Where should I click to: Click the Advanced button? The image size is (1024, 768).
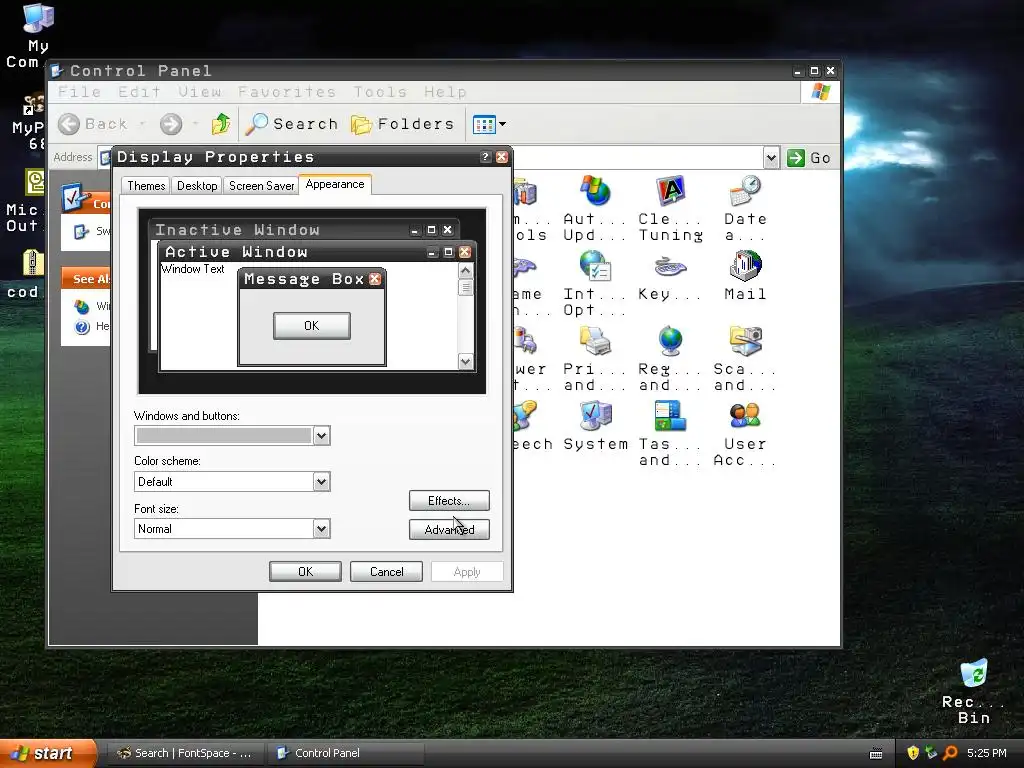click(x=449, y=530)
